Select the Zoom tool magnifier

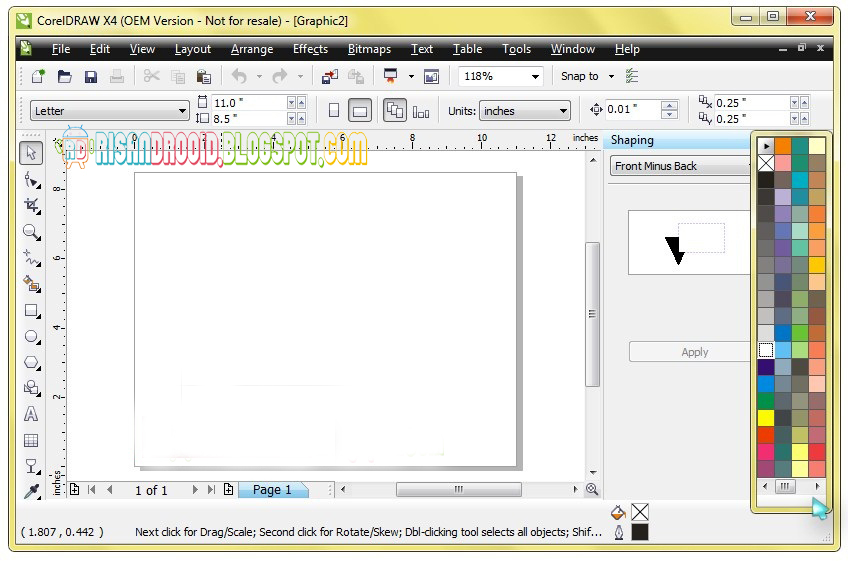click(31, 233)
